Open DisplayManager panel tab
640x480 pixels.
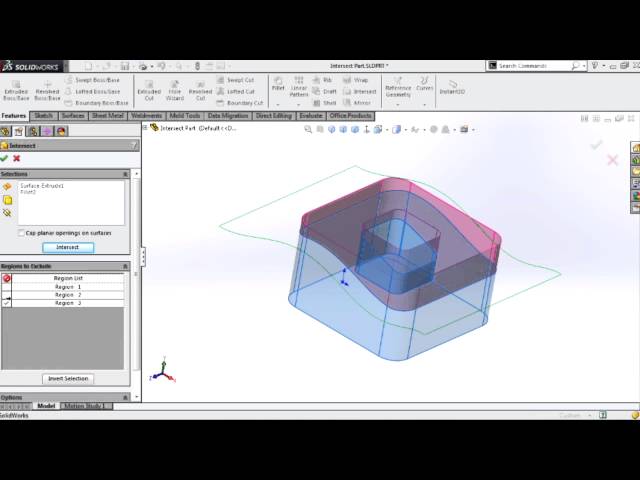pos(61,131)
